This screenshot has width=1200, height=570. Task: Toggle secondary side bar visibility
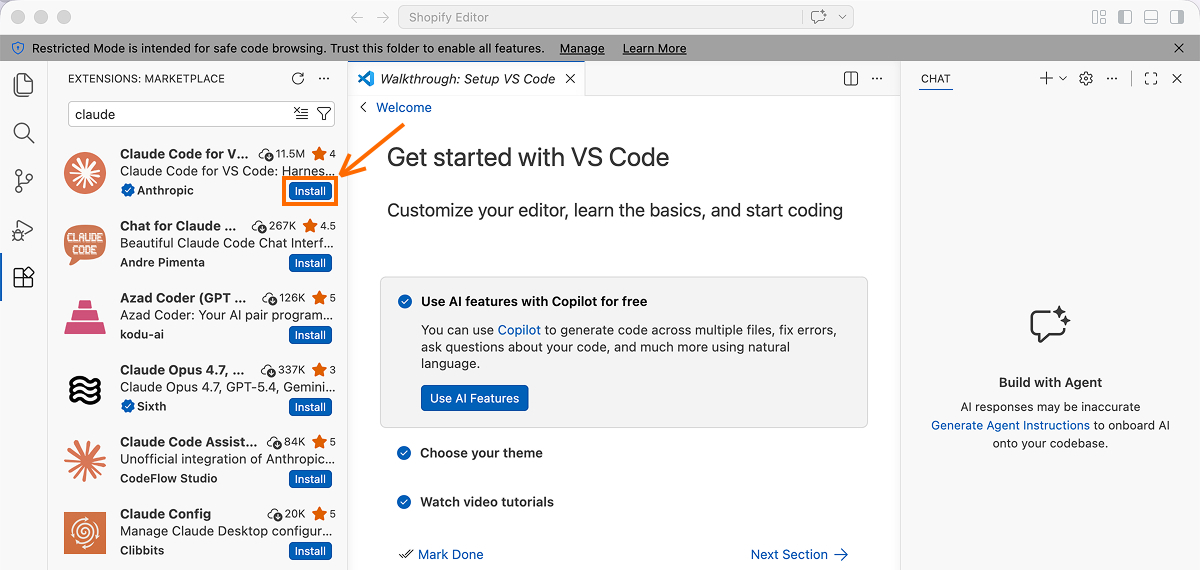[1177, 17]
